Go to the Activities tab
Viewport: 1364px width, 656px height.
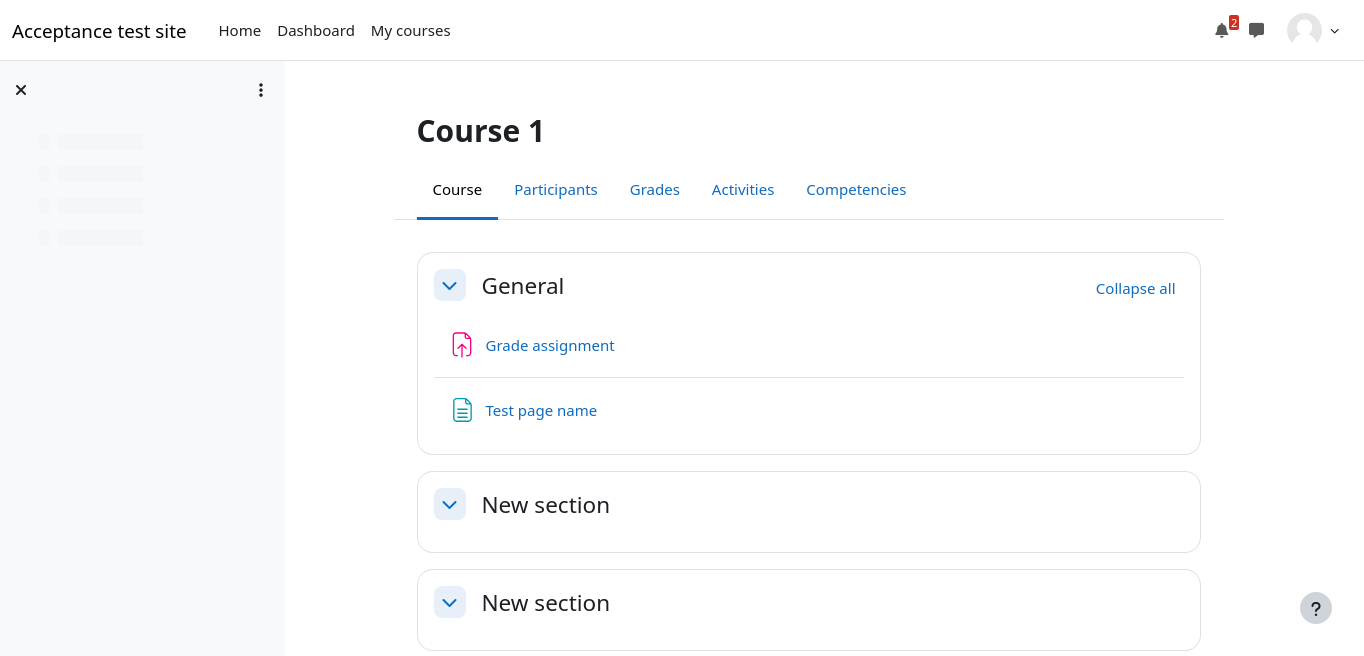[742, 190]
